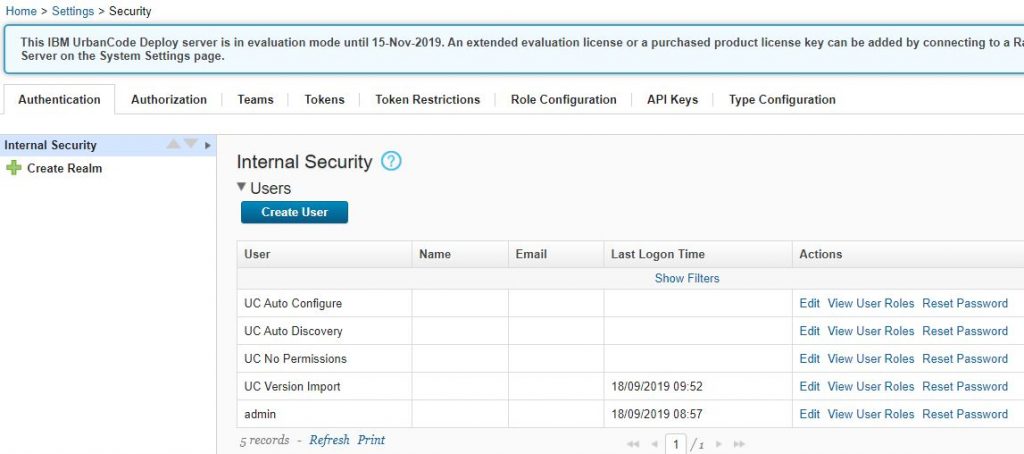The image size is (1024, 454).
Task: Open the API Keys tab
Action: (x=672, y=100)
